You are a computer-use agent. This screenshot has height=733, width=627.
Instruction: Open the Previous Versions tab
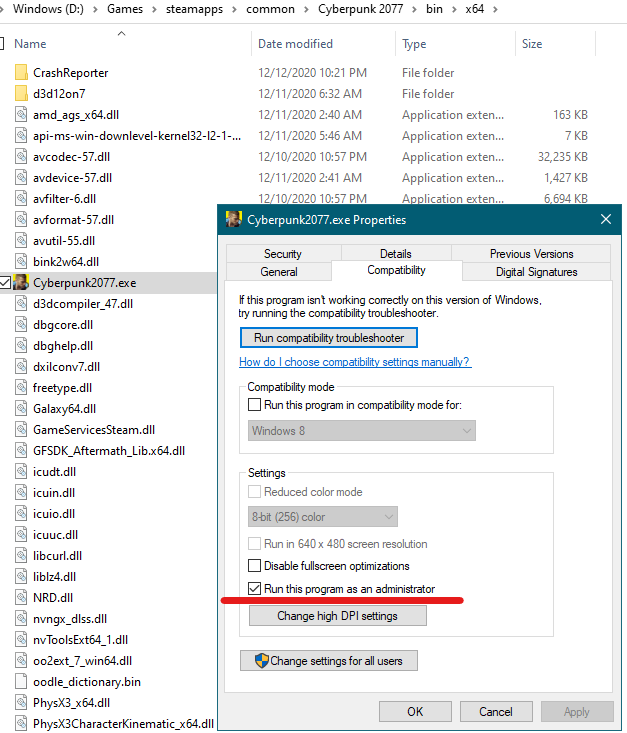coord(531,253)
